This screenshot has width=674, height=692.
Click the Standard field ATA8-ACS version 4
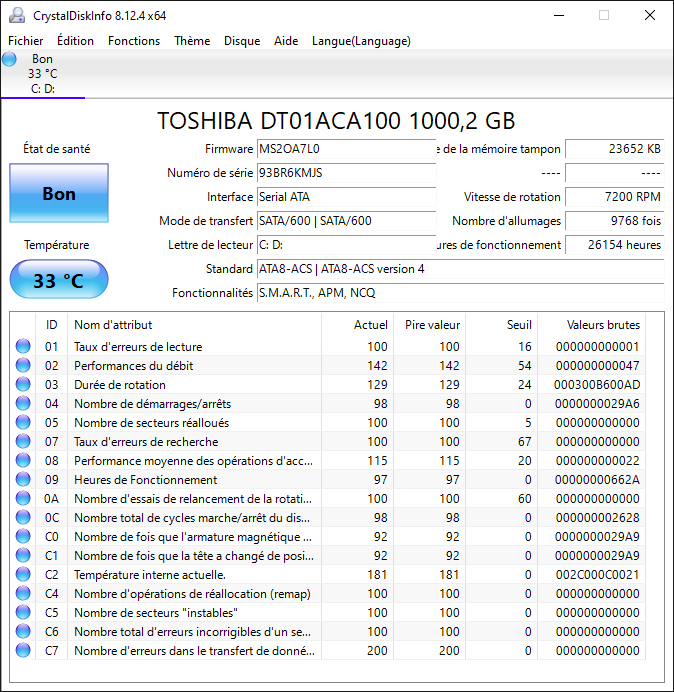tap(460, 269)
